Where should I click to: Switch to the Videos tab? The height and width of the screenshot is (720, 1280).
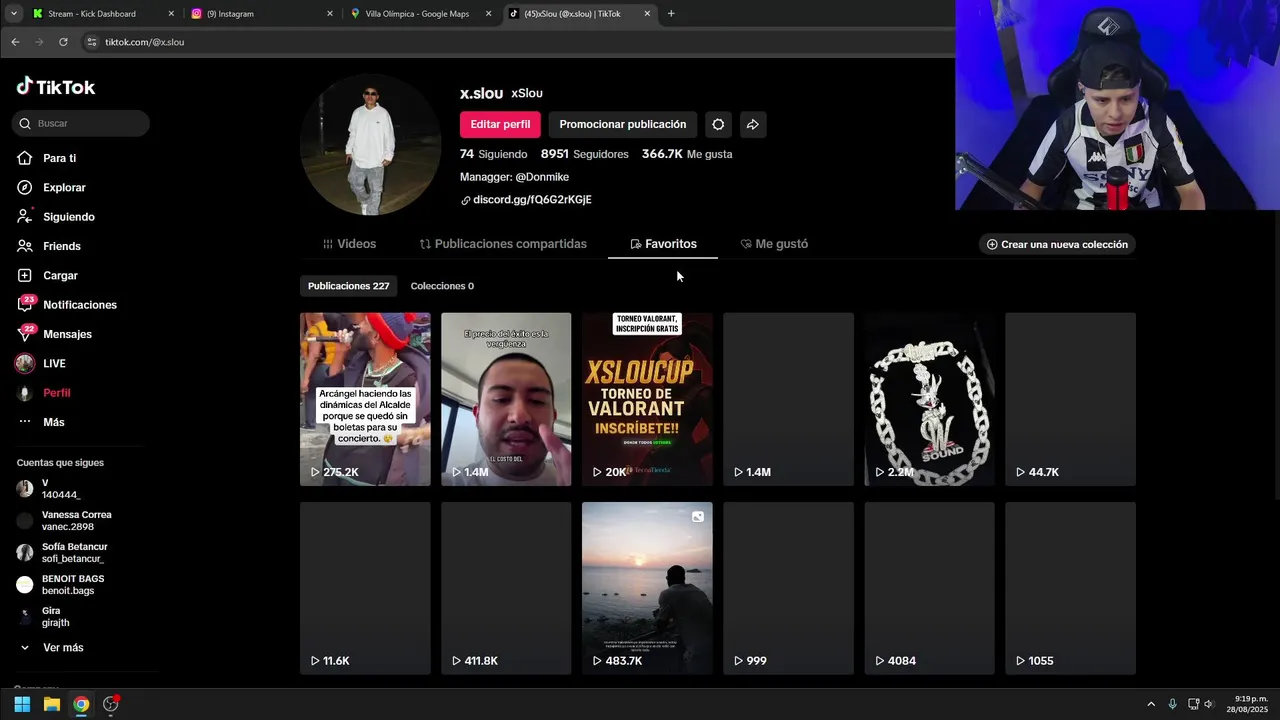pos(349,244)
